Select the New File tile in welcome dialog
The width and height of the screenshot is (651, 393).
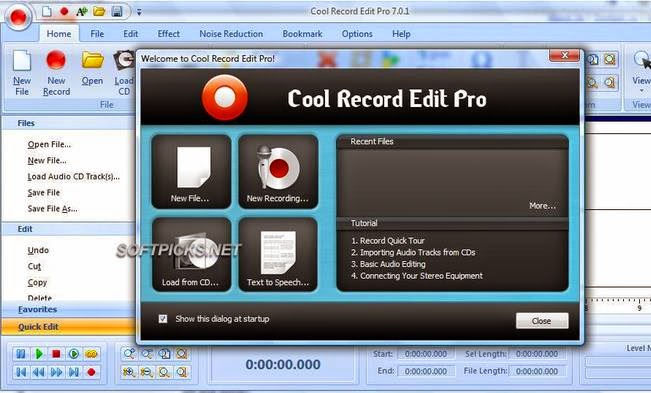coord(191,171)
